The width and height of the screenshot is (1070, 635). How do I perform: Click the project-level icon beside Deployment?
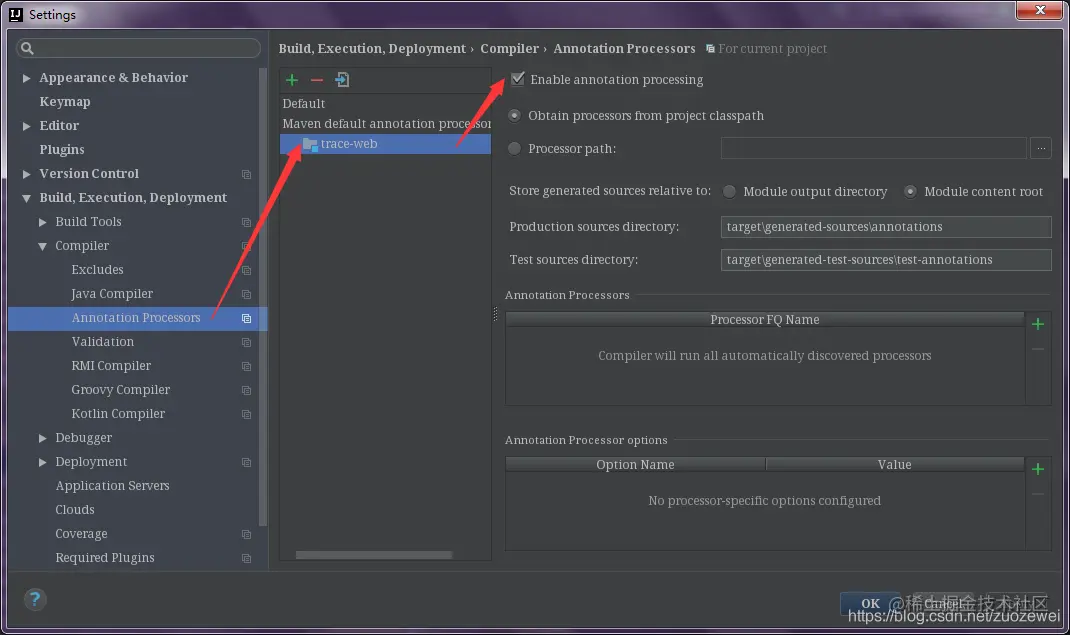(x=246, y=462)
